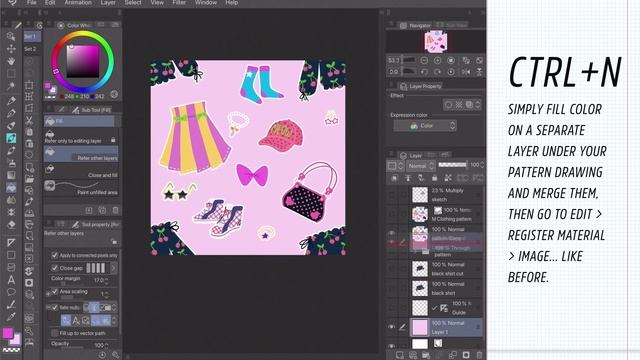
Task: Open the blending mode Normal dropdown
Action: pos(421,166)
